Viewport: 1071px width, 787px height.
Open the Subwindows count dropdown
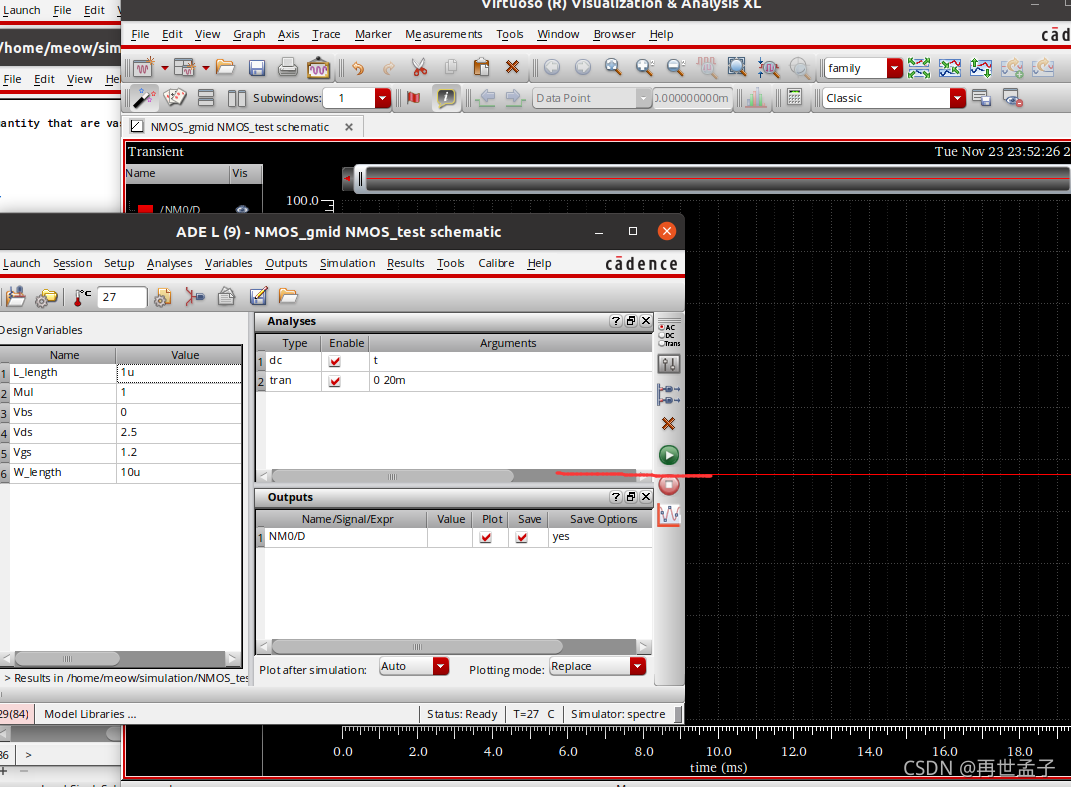(x=382, y=98)
